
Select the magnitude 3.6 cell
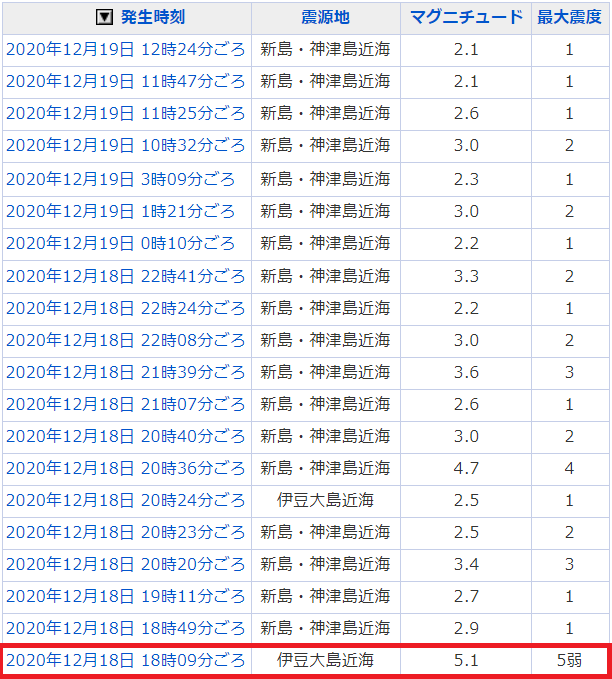tap(466, 372)
